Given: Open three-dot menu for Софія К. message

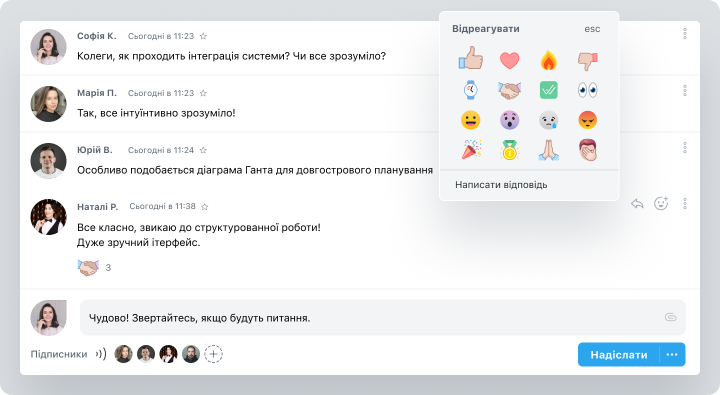Looking at the screenshot, I should tap(685, 34).
